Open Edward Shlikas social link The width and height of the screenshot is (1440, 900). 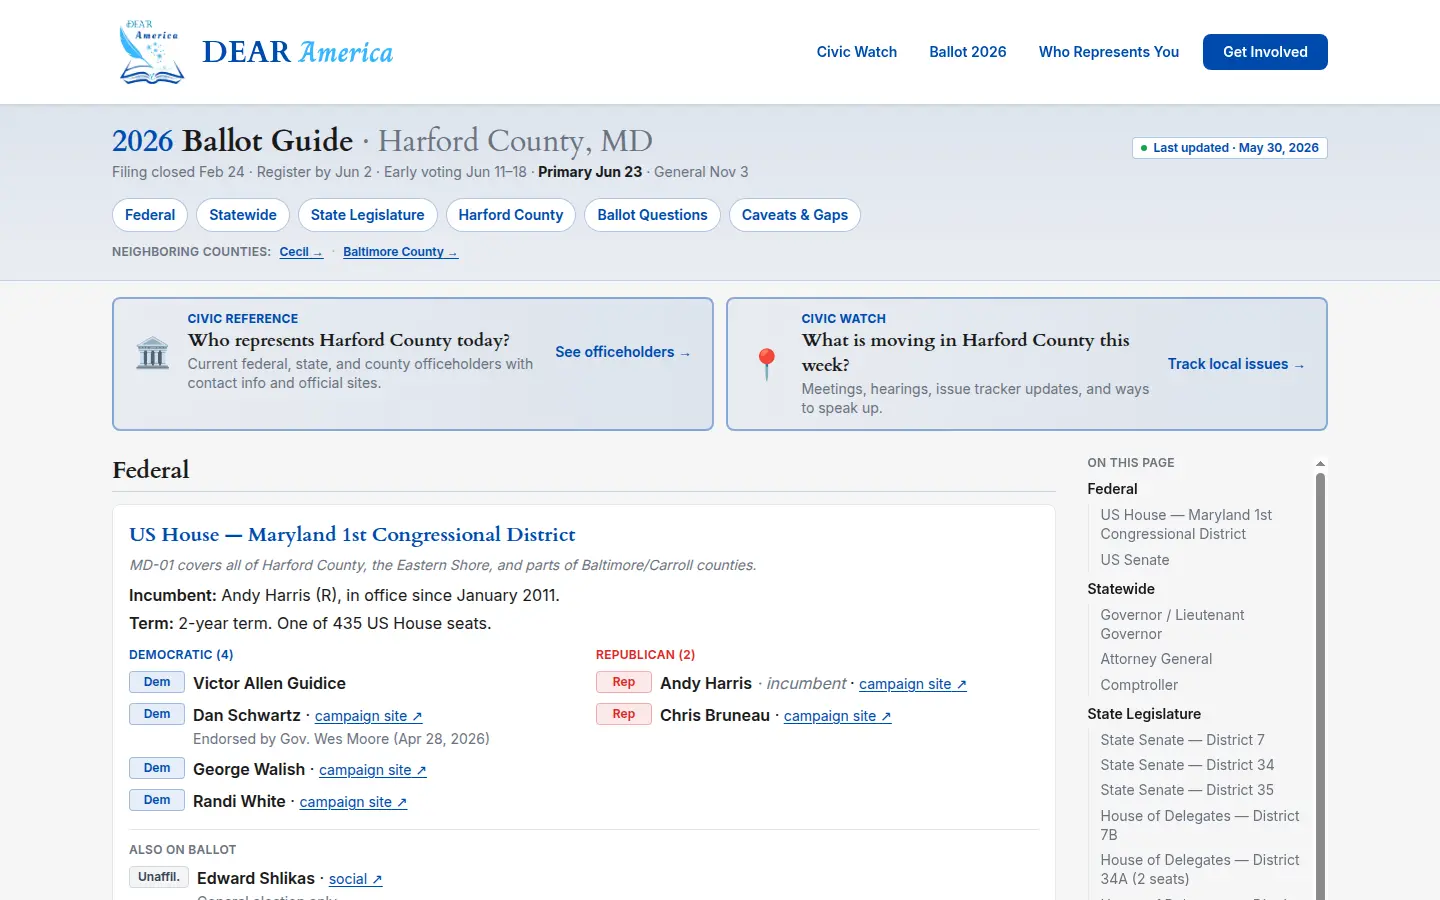pos(356,879)
